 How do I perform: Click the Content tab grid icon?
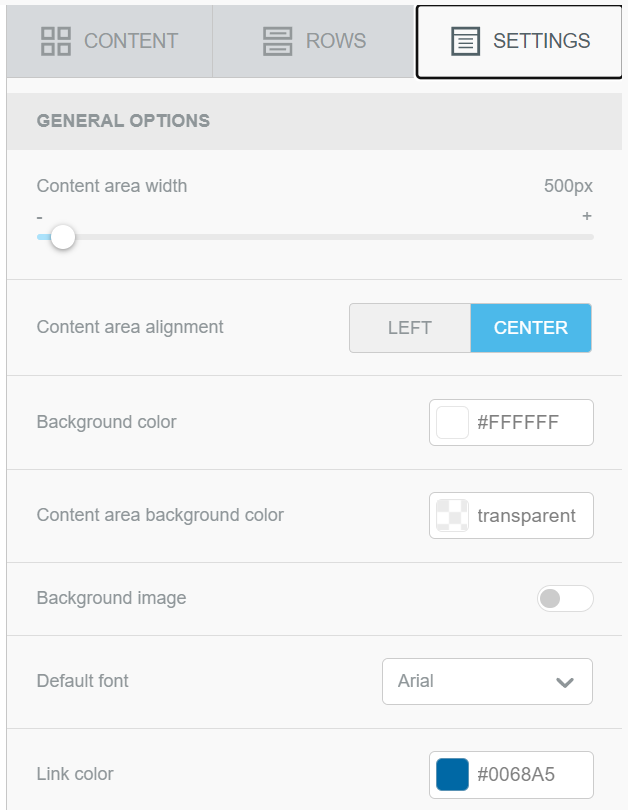pos(56,41)
